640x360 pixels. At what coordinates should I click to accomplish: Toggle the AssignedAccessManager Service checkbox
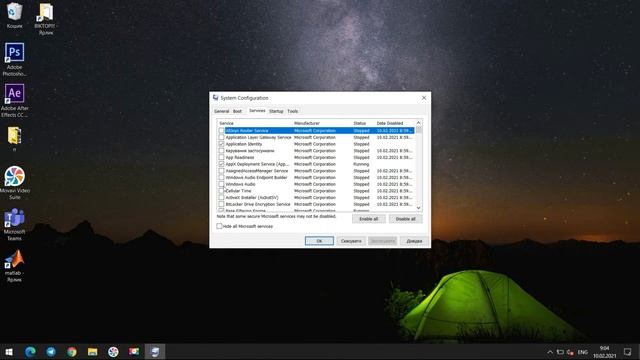tap(222, 171)
